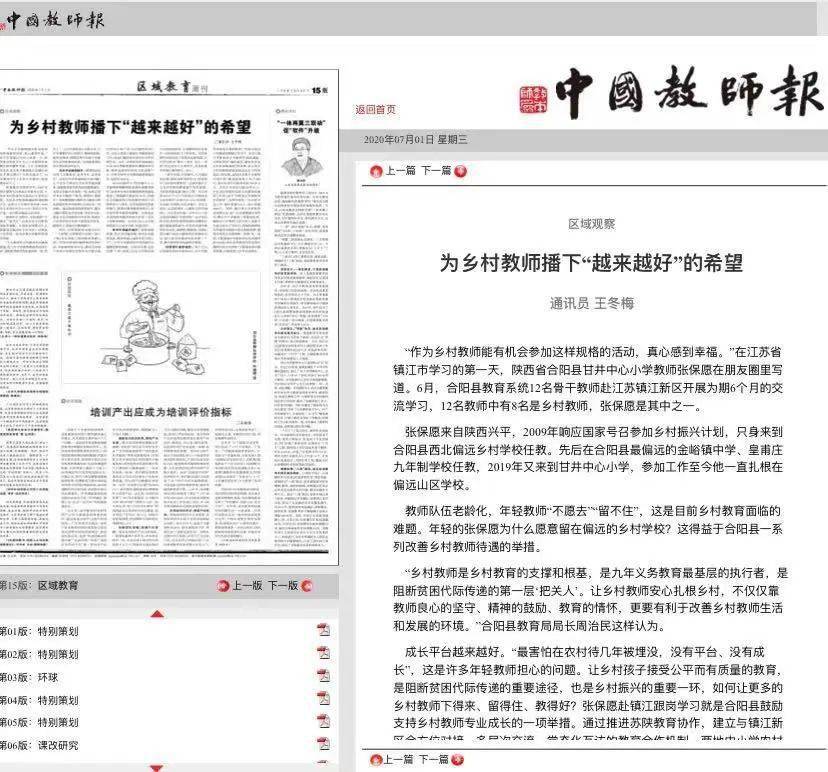This screenshot has width=828, height=772.
Task: Open the PDF icon for 第04版 特别策划
Action: (x=323, y=699)
